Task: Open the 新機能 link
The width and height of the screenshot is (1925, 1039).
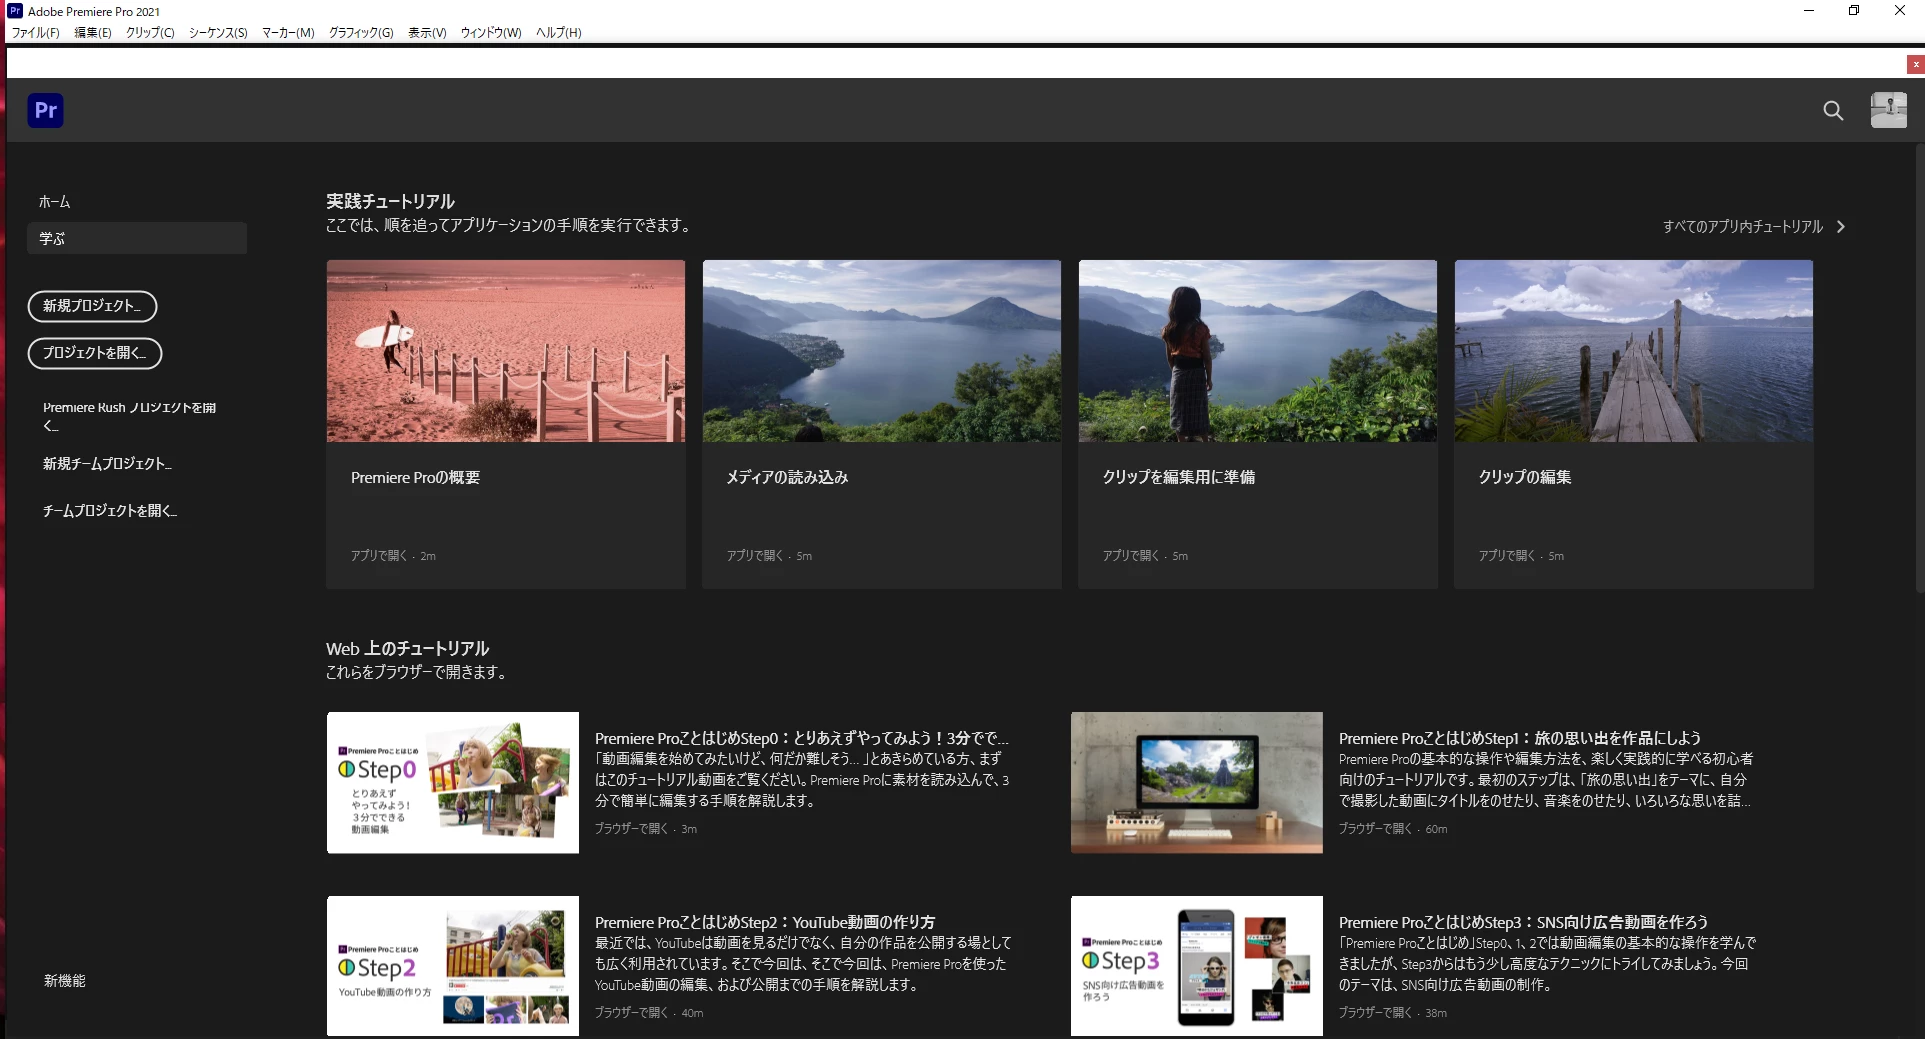Action: click(65, 981)
